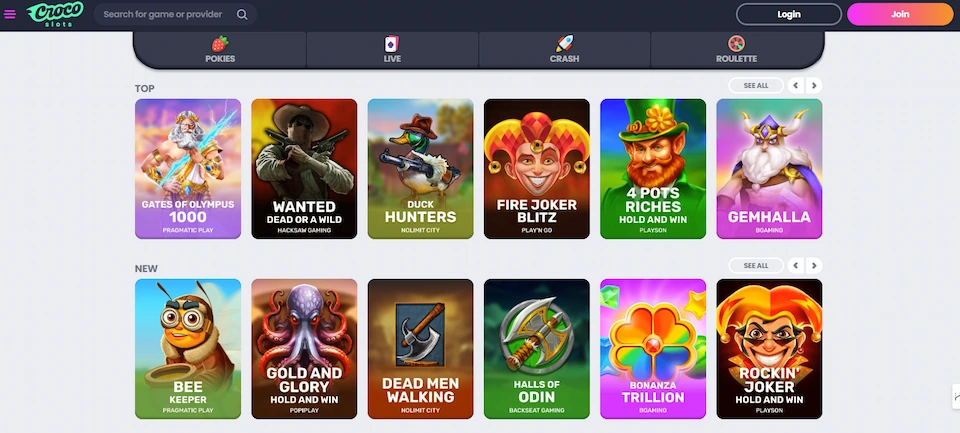Click the search magnifier icon
Screen dimensions: 960x433
242,14
